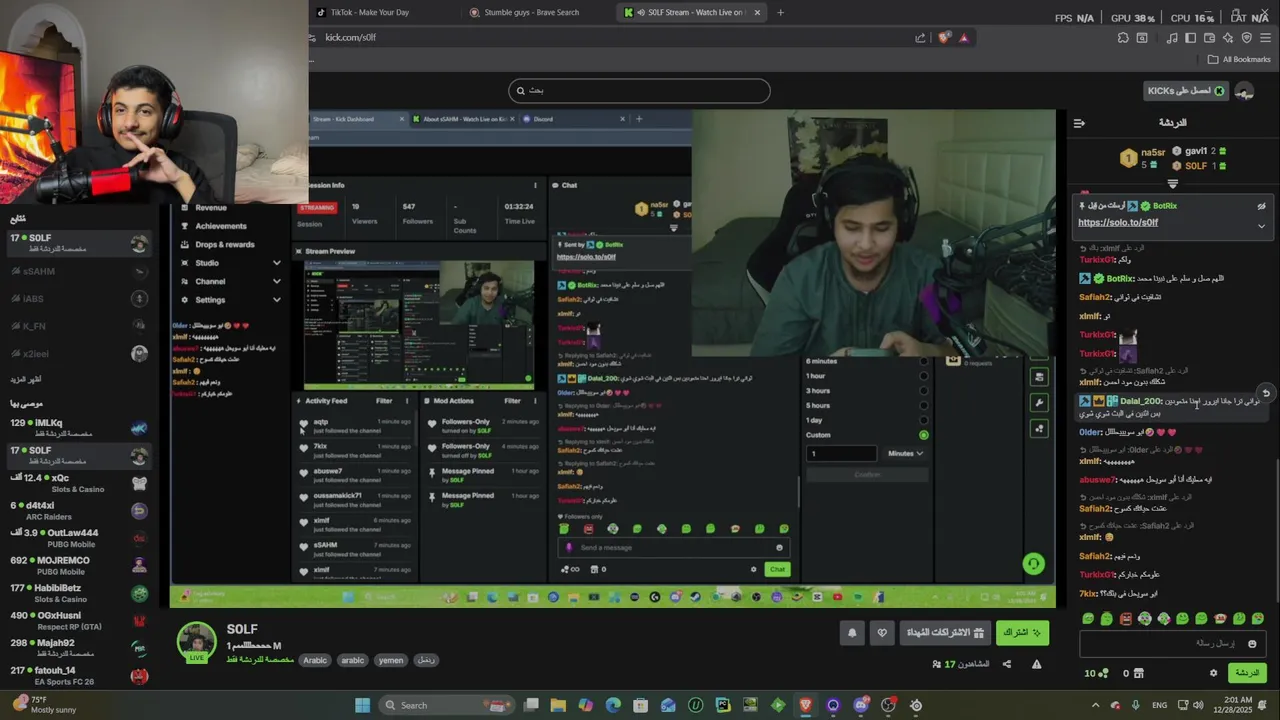
Task: Open the pinned https://solo.to/s0lf link
Action: pos(1118,223)
